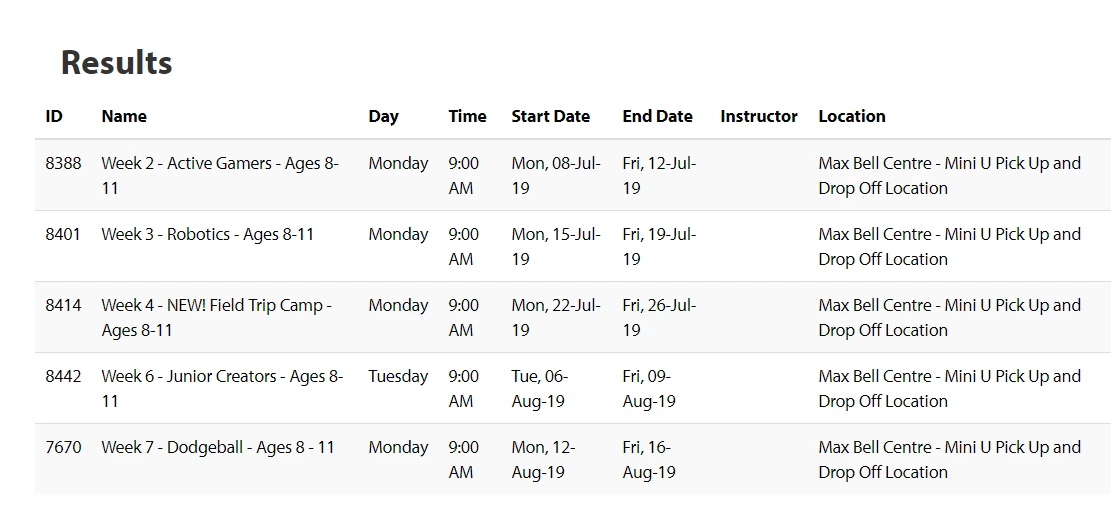Screen dimensions: 1111x524
Task: Select the End Date column header
Action: (x=657, y=116)
